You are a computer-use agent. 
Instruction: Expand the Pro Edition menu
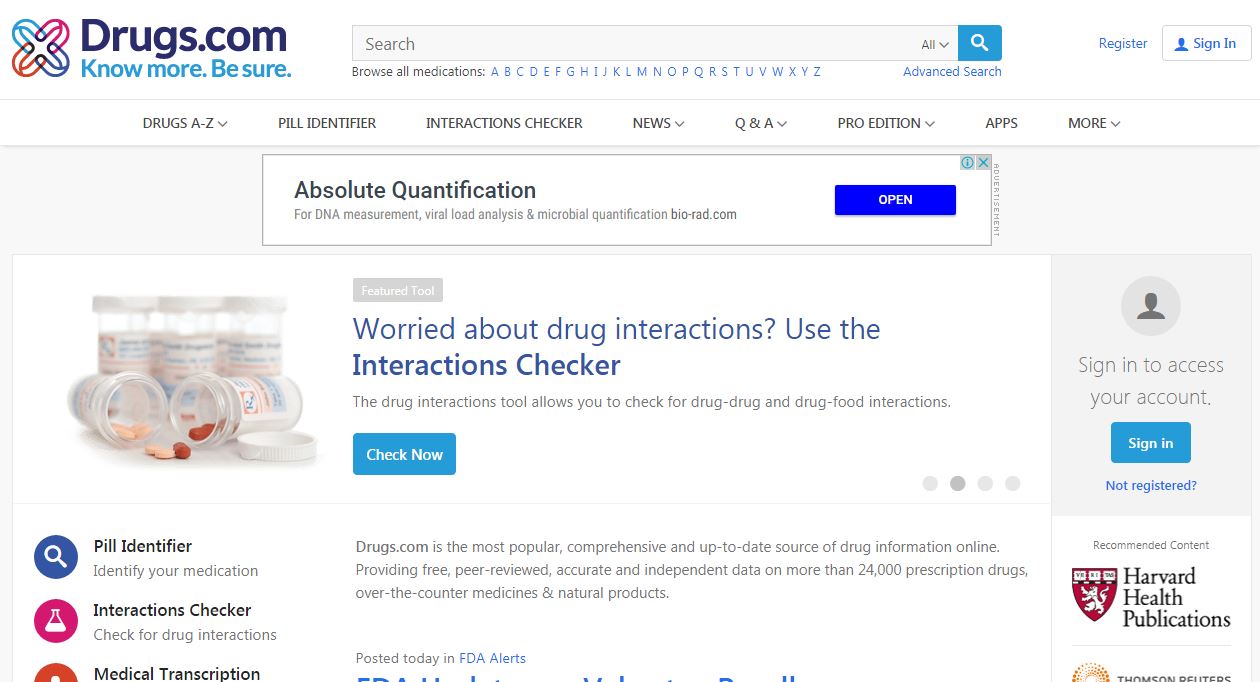coord(886,123)
